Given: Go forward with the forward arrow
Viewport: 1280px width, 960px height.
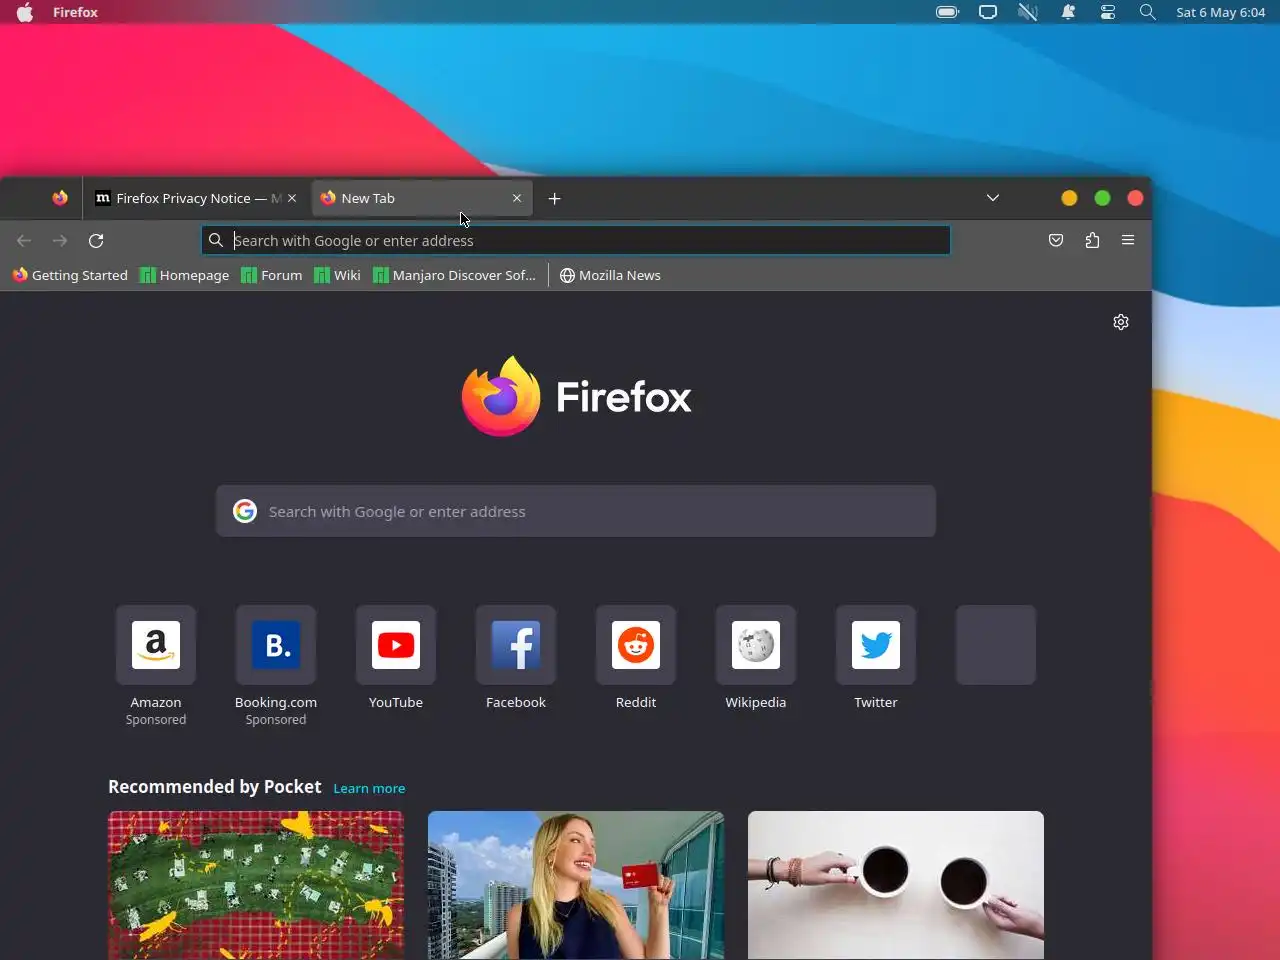Looking at the screenshot, I should (60, 240).
